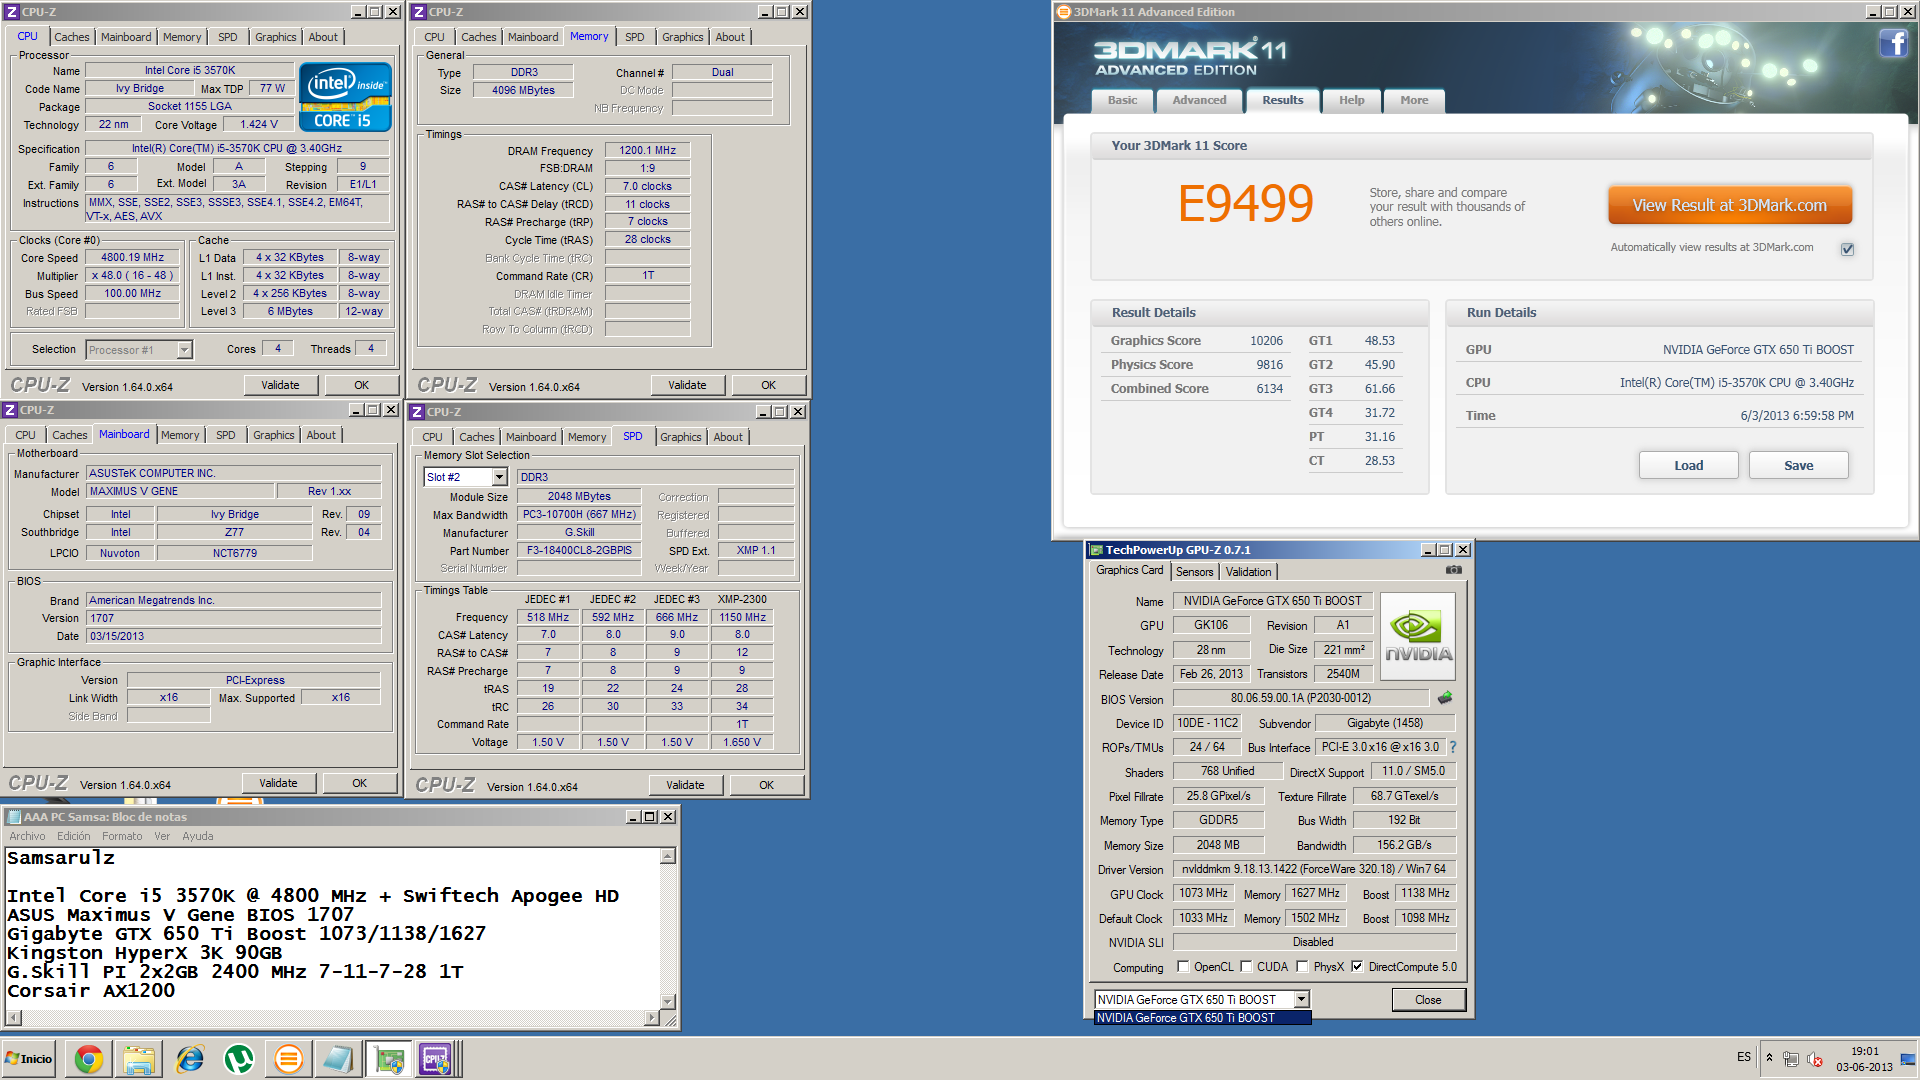Enable the PhysX checkbox in GPU-Z

coord(1302,967)
